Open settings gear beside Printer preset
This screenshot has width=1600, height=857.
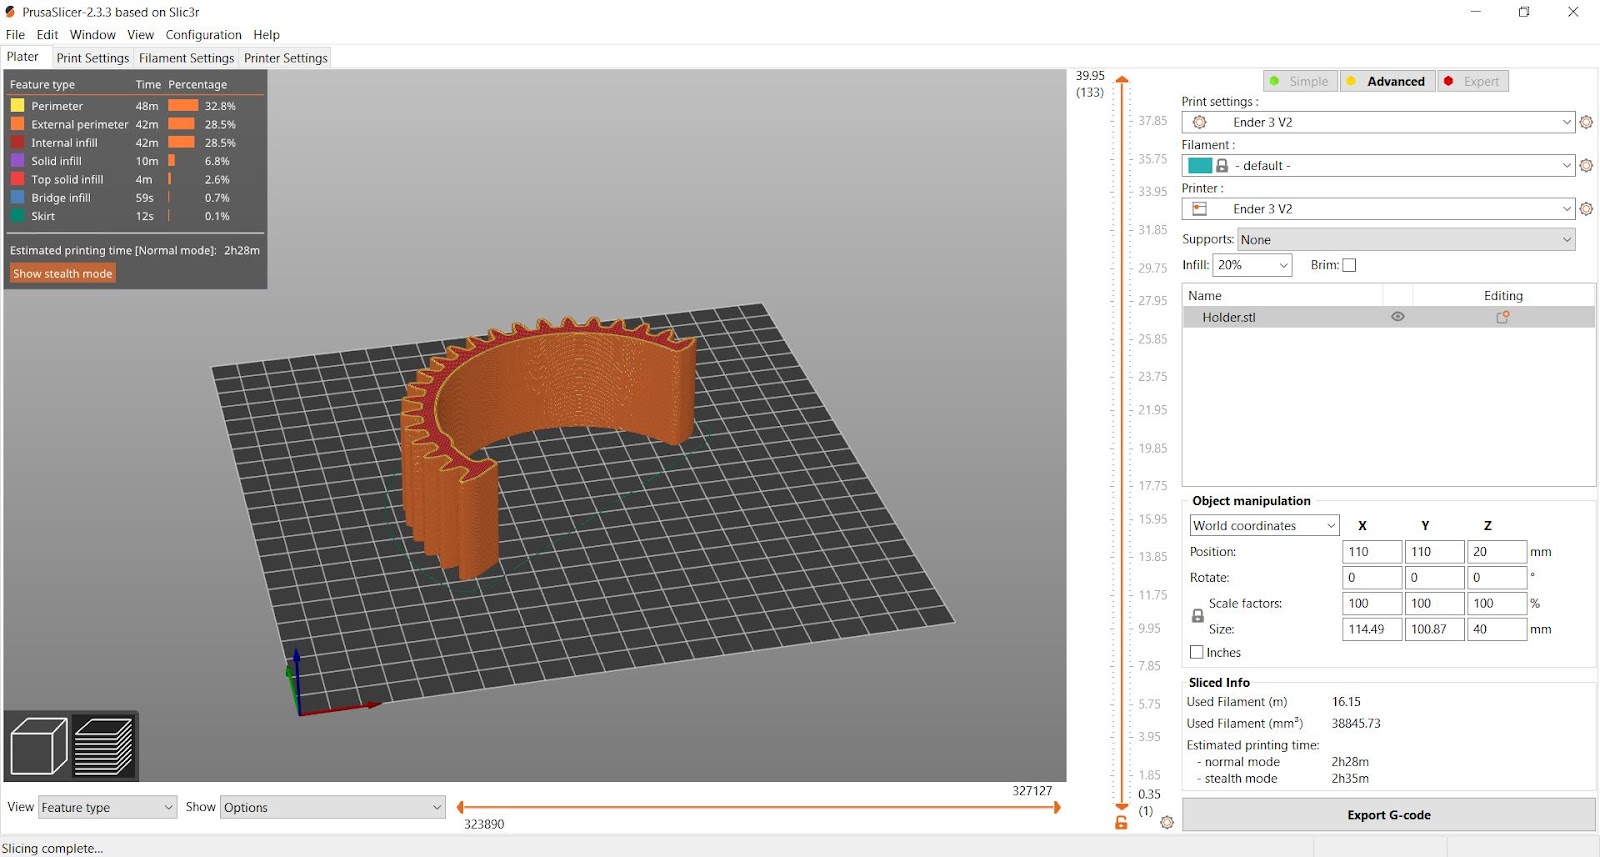pos(1586,209)
